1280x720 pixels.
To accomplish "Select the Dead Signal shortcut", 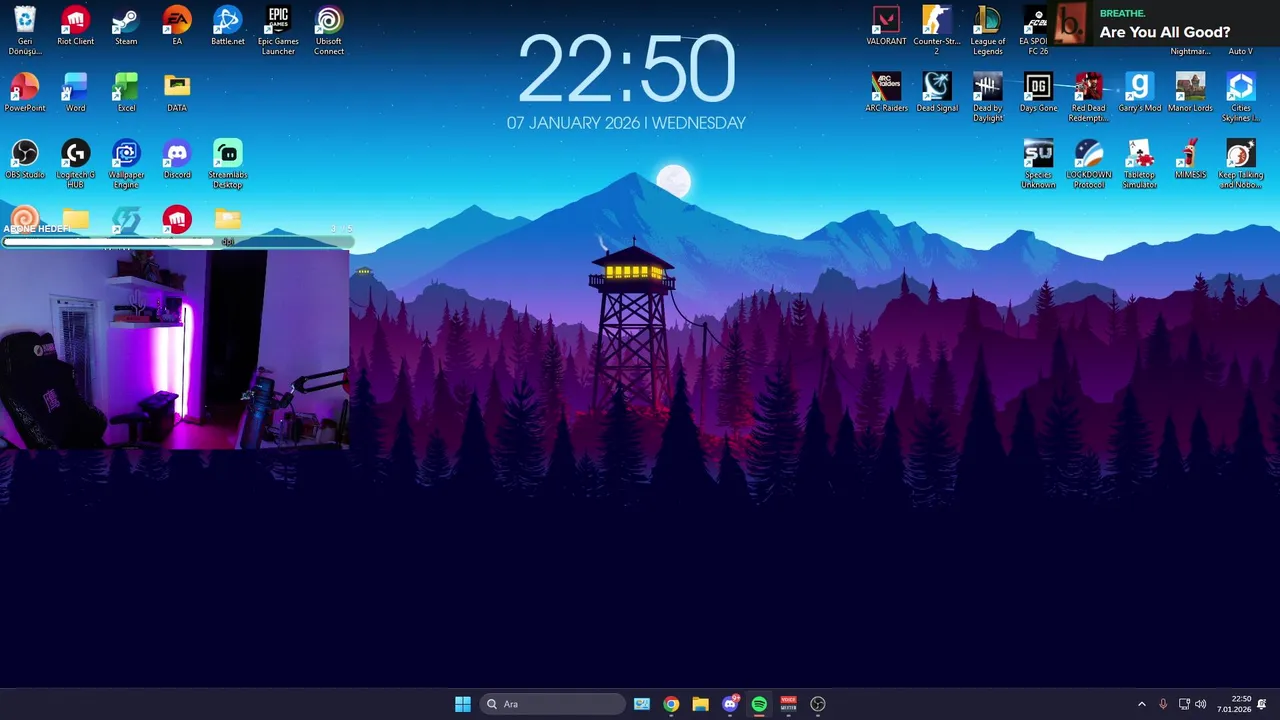I will pos(937,92).
